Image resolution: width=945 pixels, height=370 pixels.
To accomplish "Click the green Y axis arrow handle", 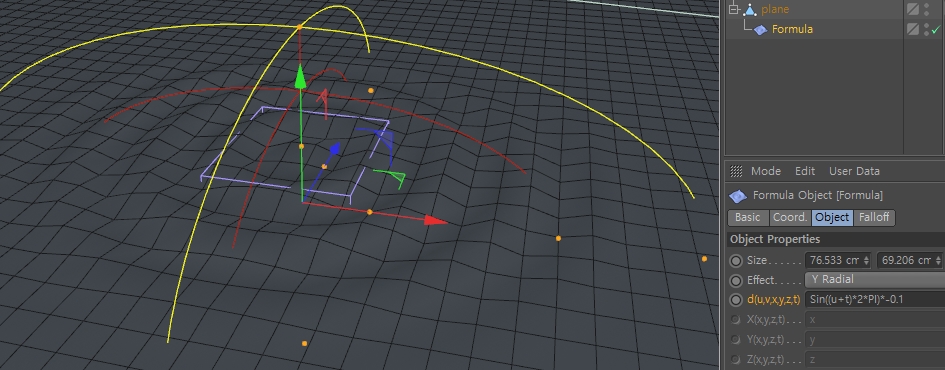I will [x=300, y=78].
